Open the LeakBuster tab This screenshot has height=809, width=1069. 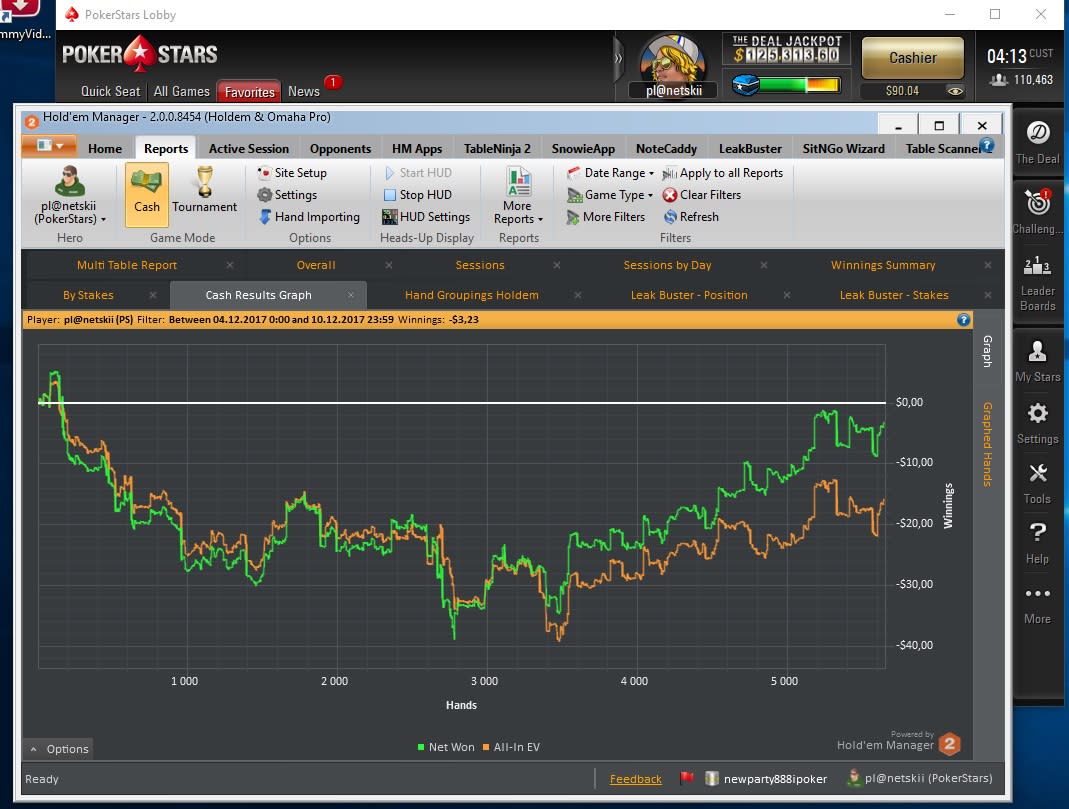750,149
